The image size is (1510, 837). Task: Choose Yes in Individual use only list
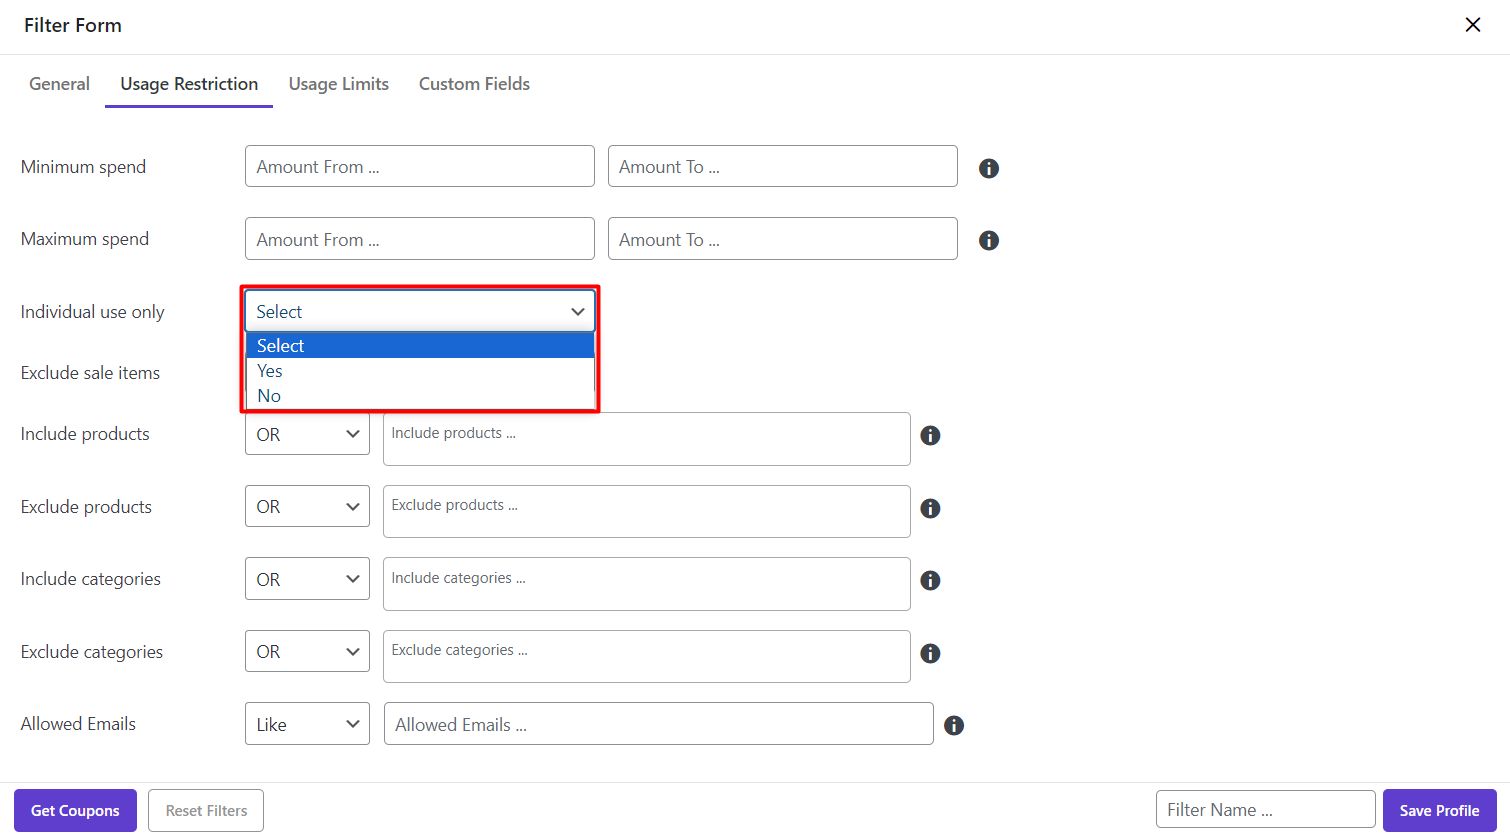[270, 371]
